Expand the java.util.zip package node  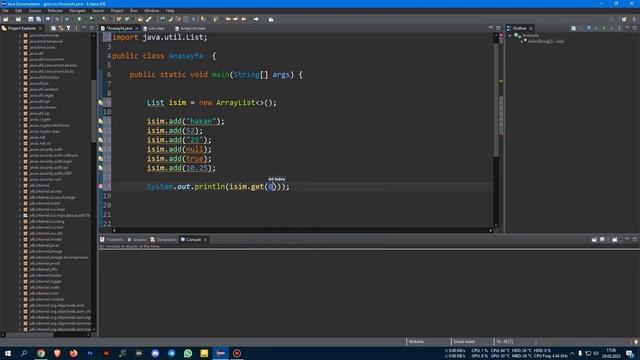[20, 113]
